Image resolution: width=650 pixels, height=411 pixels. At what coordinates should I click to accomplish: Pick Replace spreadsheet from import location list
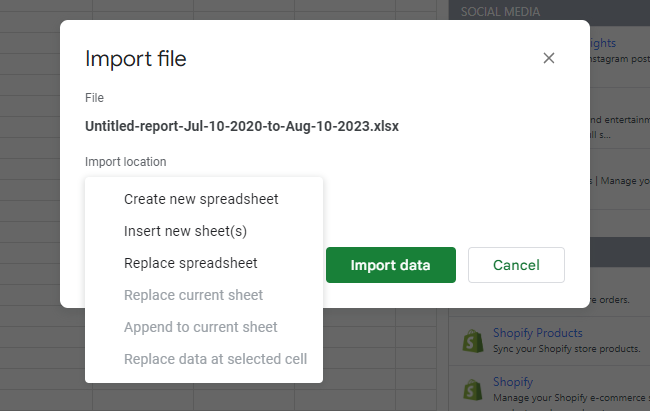(x=191, y=263)
